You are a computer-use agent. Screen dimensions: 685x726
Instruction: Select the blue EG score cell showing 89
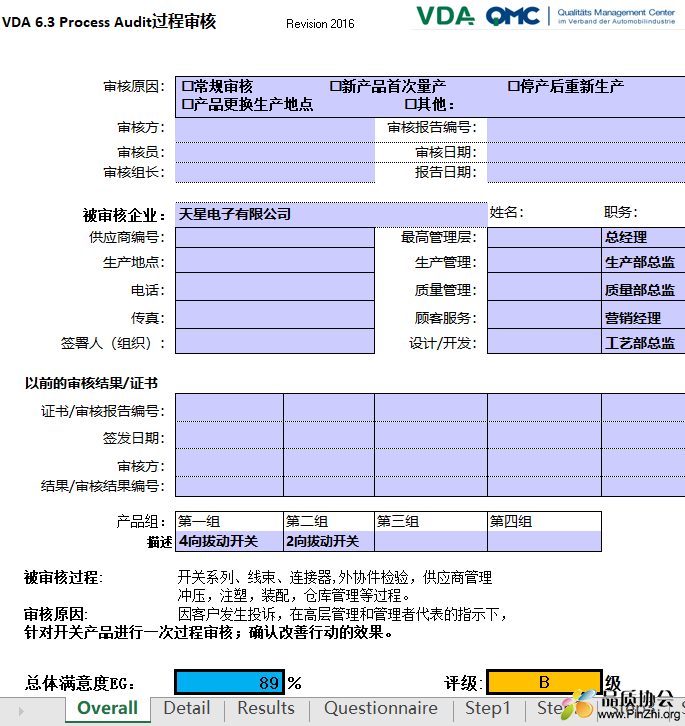tap(229, 682)
